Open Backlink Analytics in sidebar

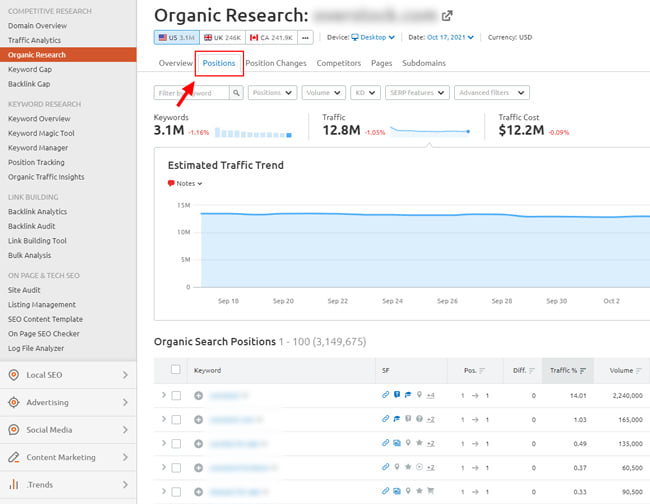click(x=37, y=211)
